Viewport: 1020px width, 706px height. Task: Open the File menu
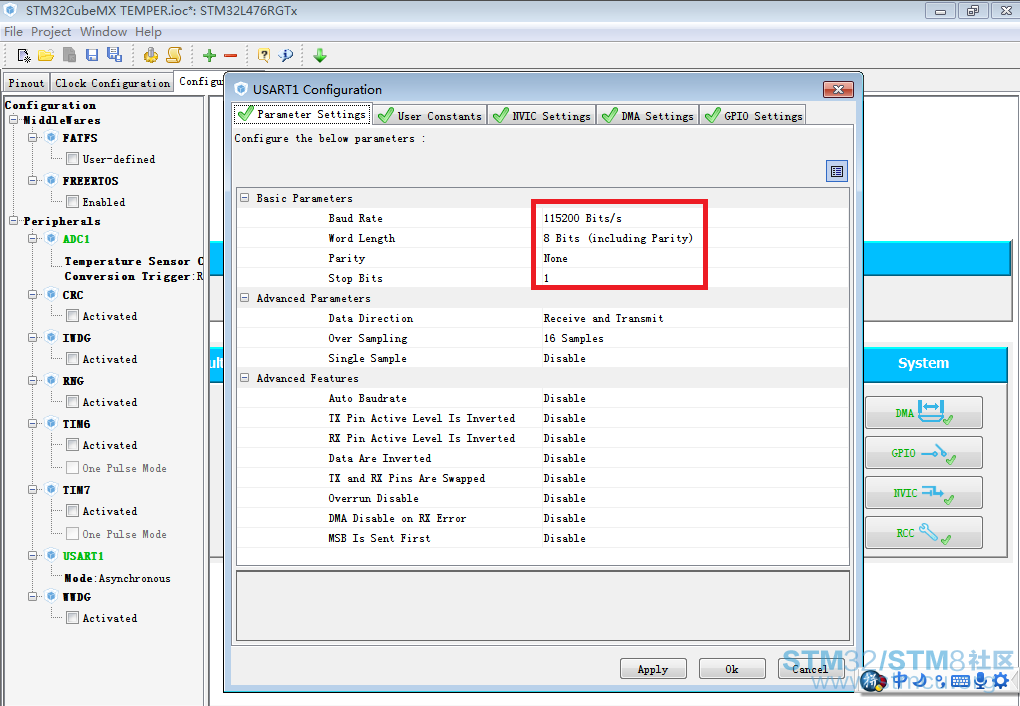pos(13,31)
